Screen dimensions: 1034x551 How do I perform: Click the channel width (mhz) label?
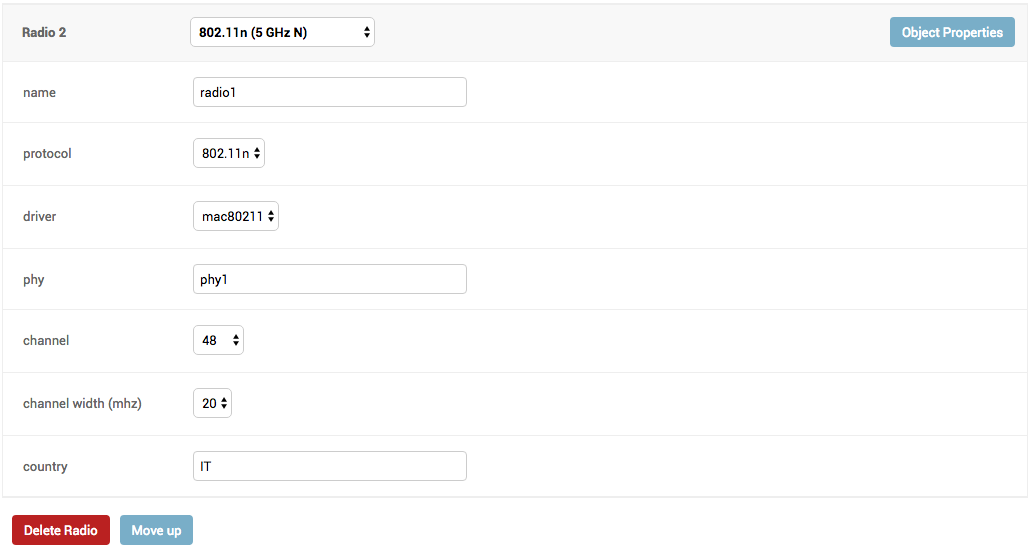(x=82, y=403)
